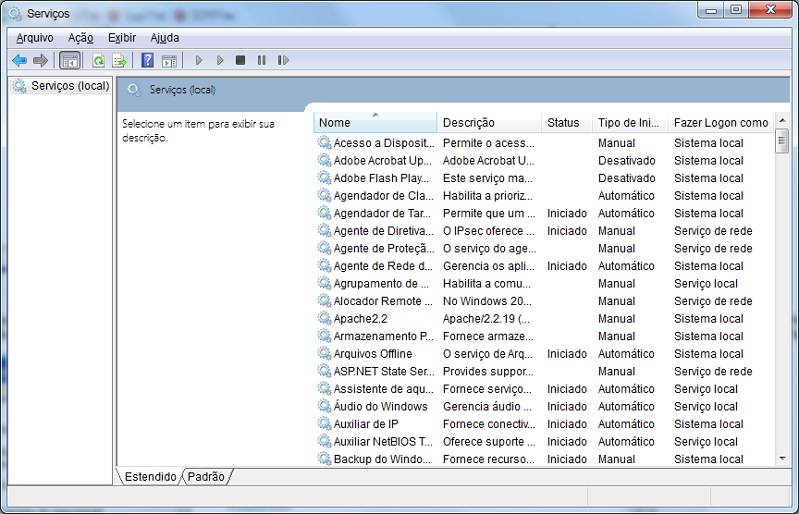Go forward with the gray right arrow
Screen dimensions: 799x514
point(40,61)
